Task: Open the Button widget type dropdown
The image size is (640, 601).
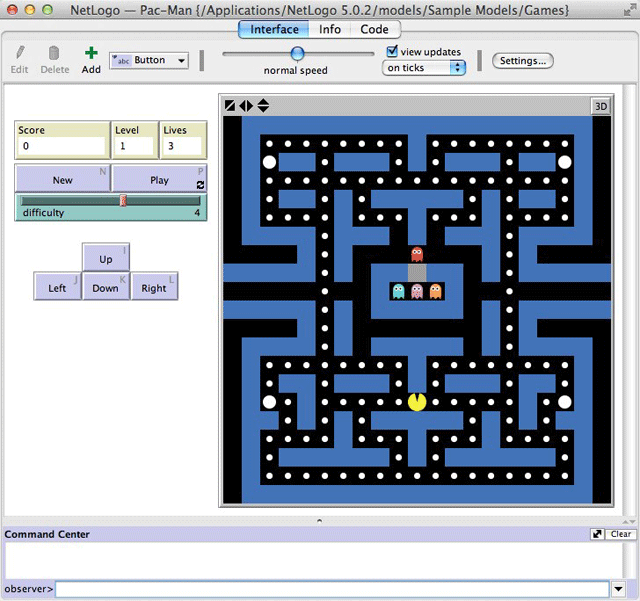Action: pos(149,60)
